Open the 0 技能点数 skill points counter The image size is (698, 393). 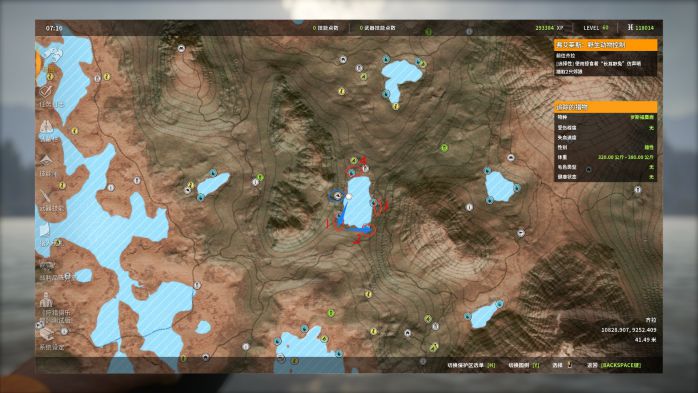tap(325, 28)
